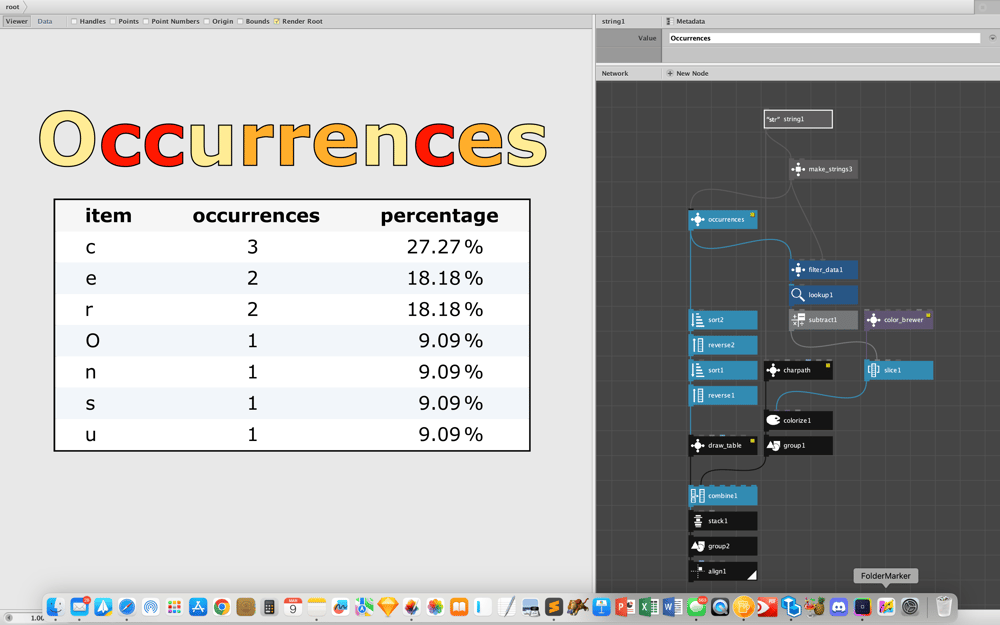The height and width of the screenshot is (625, 1000).
Task: Select the sort2 node
Action: tap(723, 320)
